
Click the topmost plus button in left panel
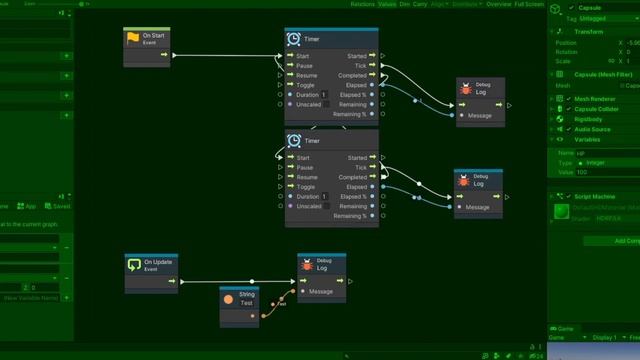(67, 56)
